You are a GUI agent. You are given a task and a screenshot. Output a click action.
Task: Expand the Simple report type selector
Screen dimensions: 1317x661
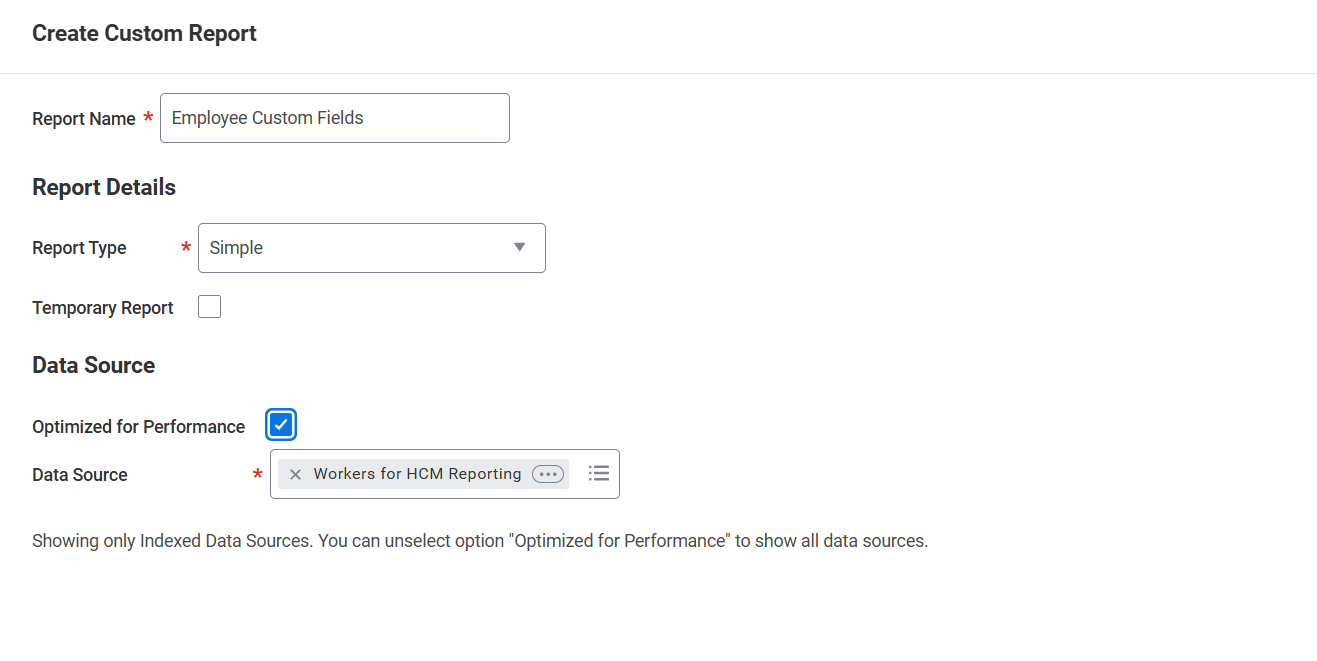click(x=371, y=247)
